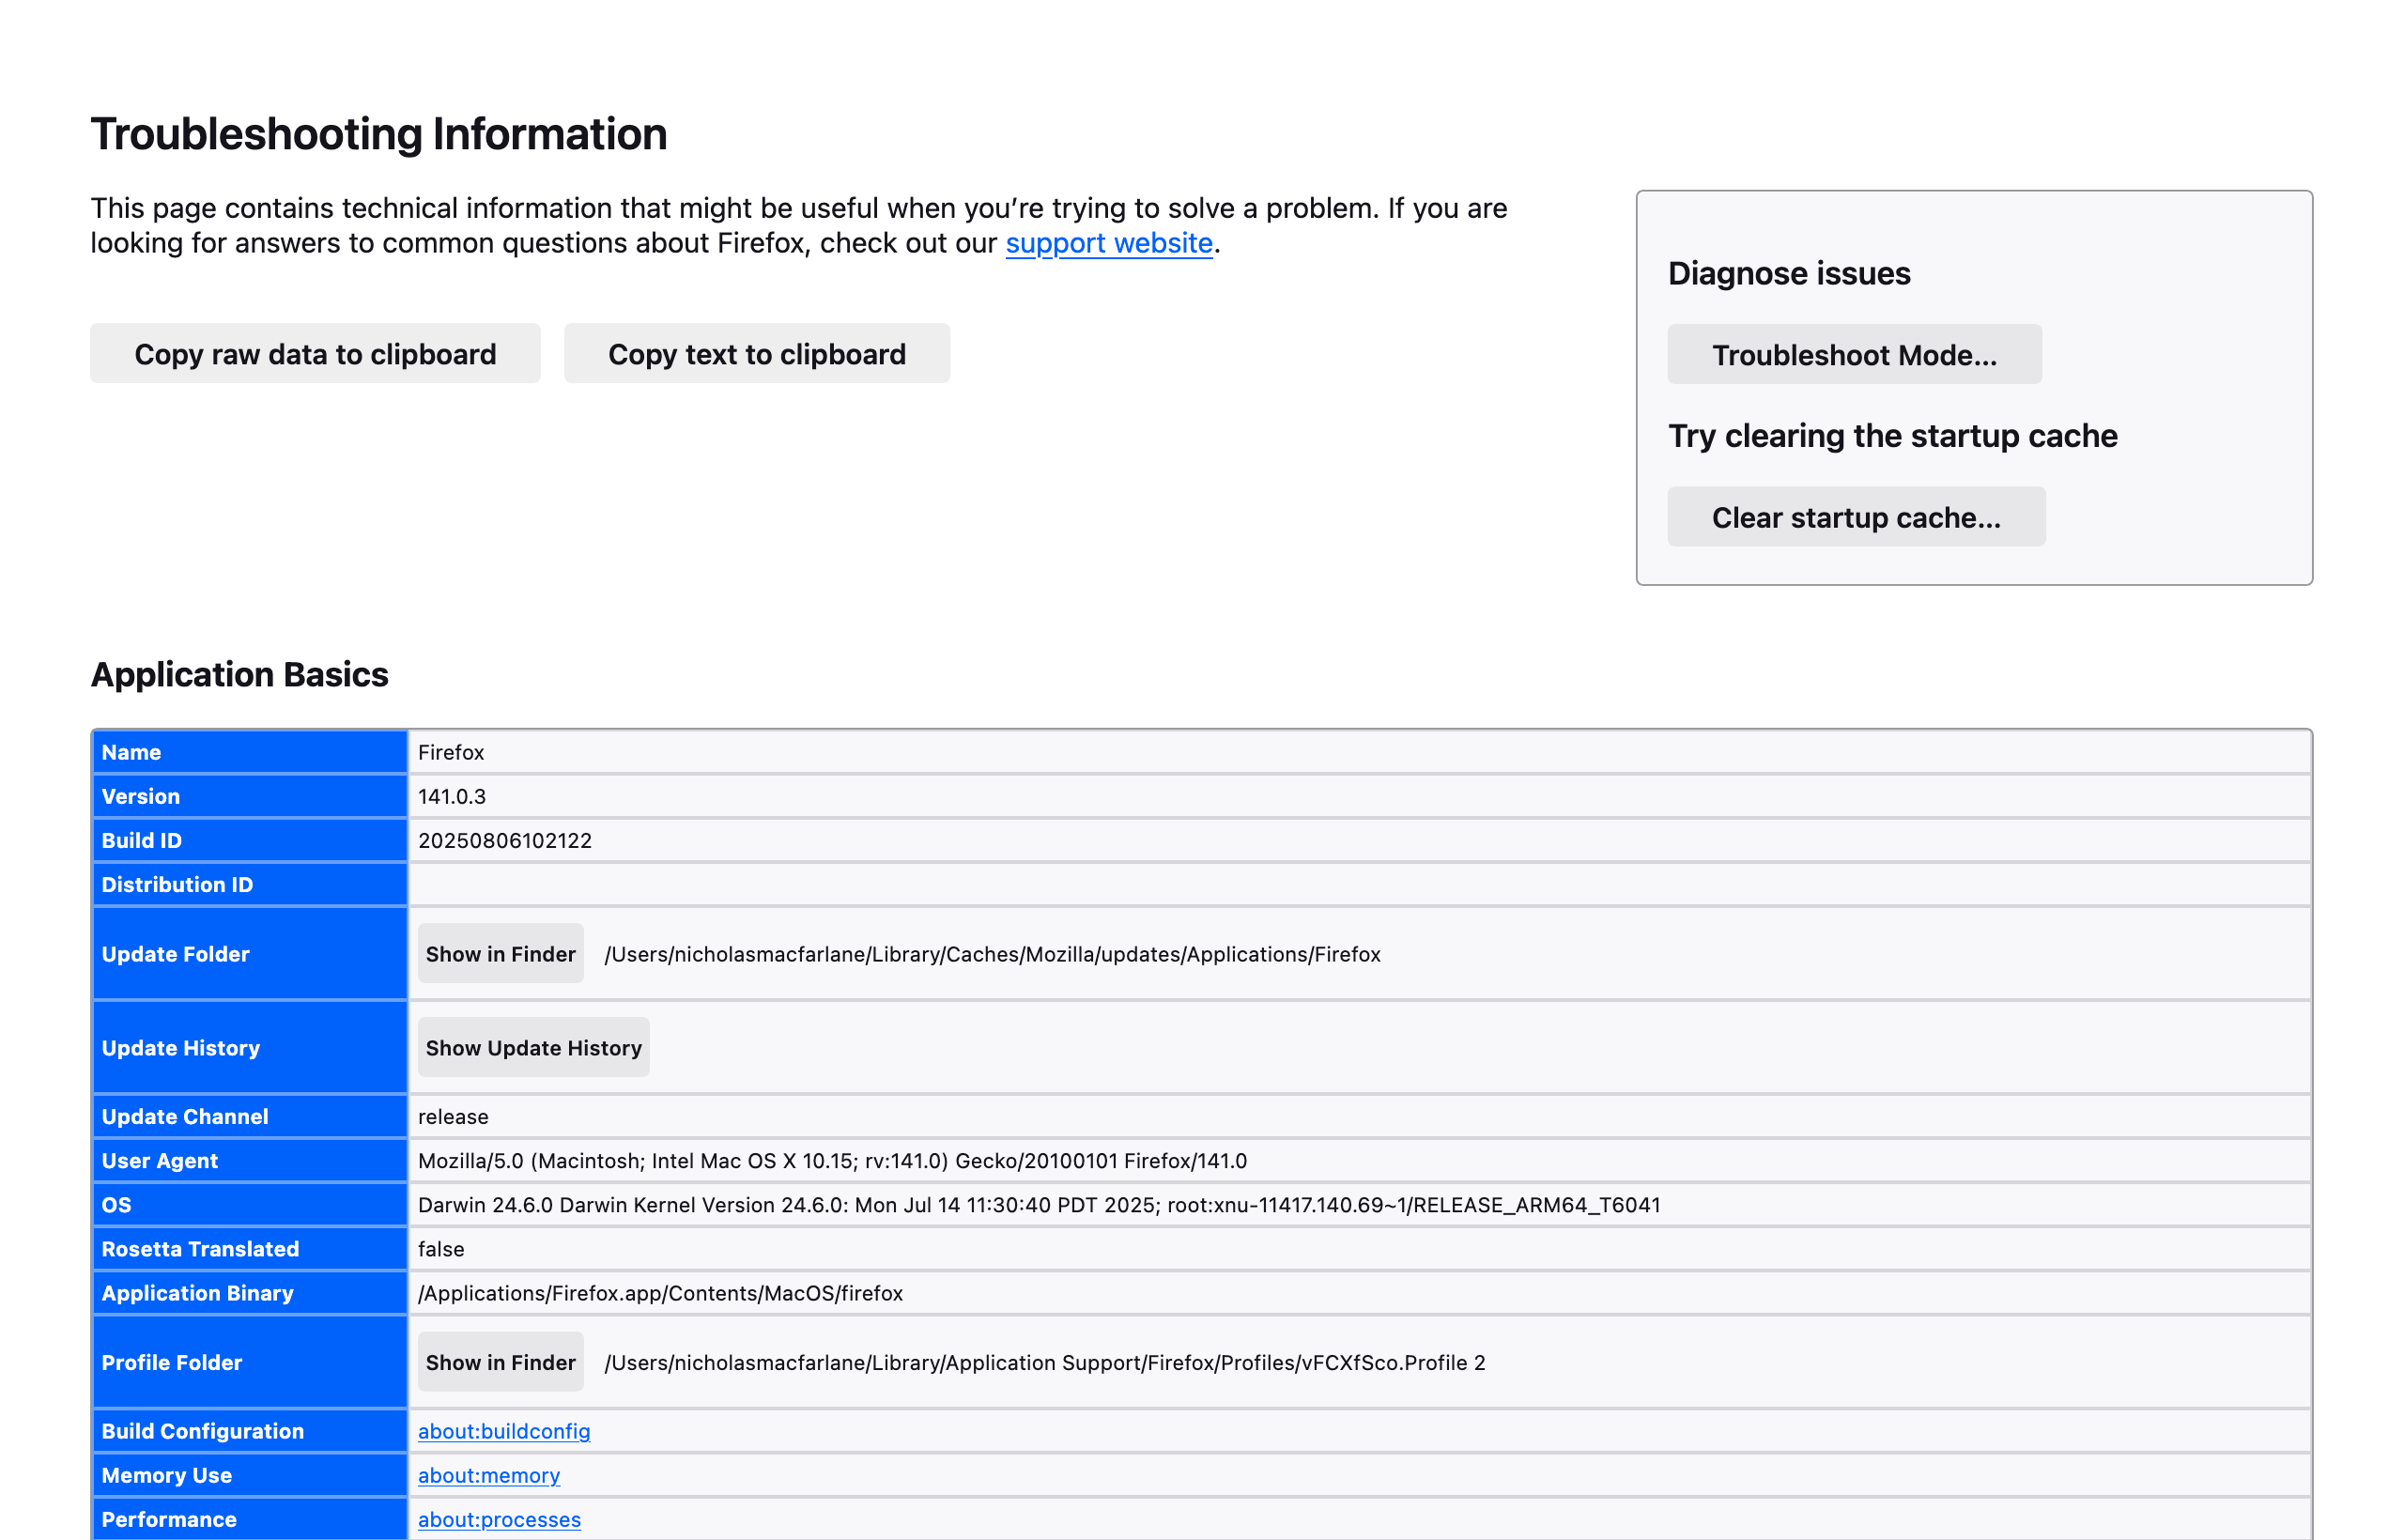Click the Update History row header
Image resolution: width=2404 pixels, height=1540 pixels.
(x=249, y=1048)
